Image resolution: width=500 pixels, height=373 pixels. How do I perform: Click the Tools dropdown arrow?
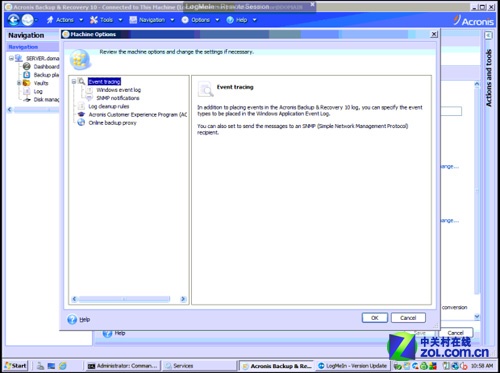[x=120, y=20]
